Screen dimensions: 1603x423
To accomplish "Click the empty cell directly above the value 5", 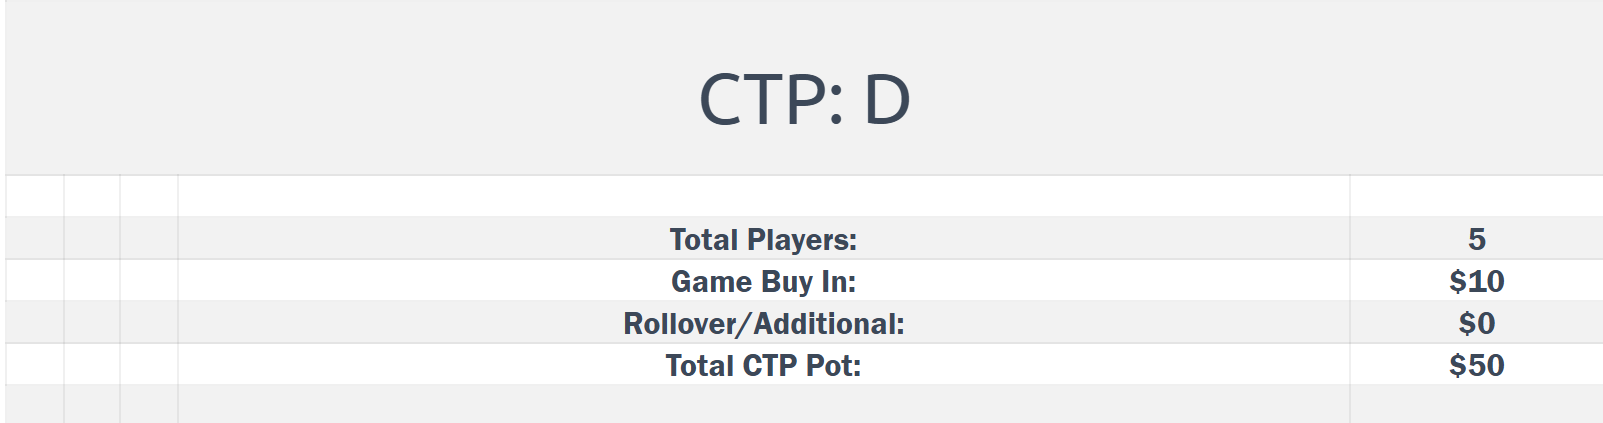I will tap(1476, 196).
